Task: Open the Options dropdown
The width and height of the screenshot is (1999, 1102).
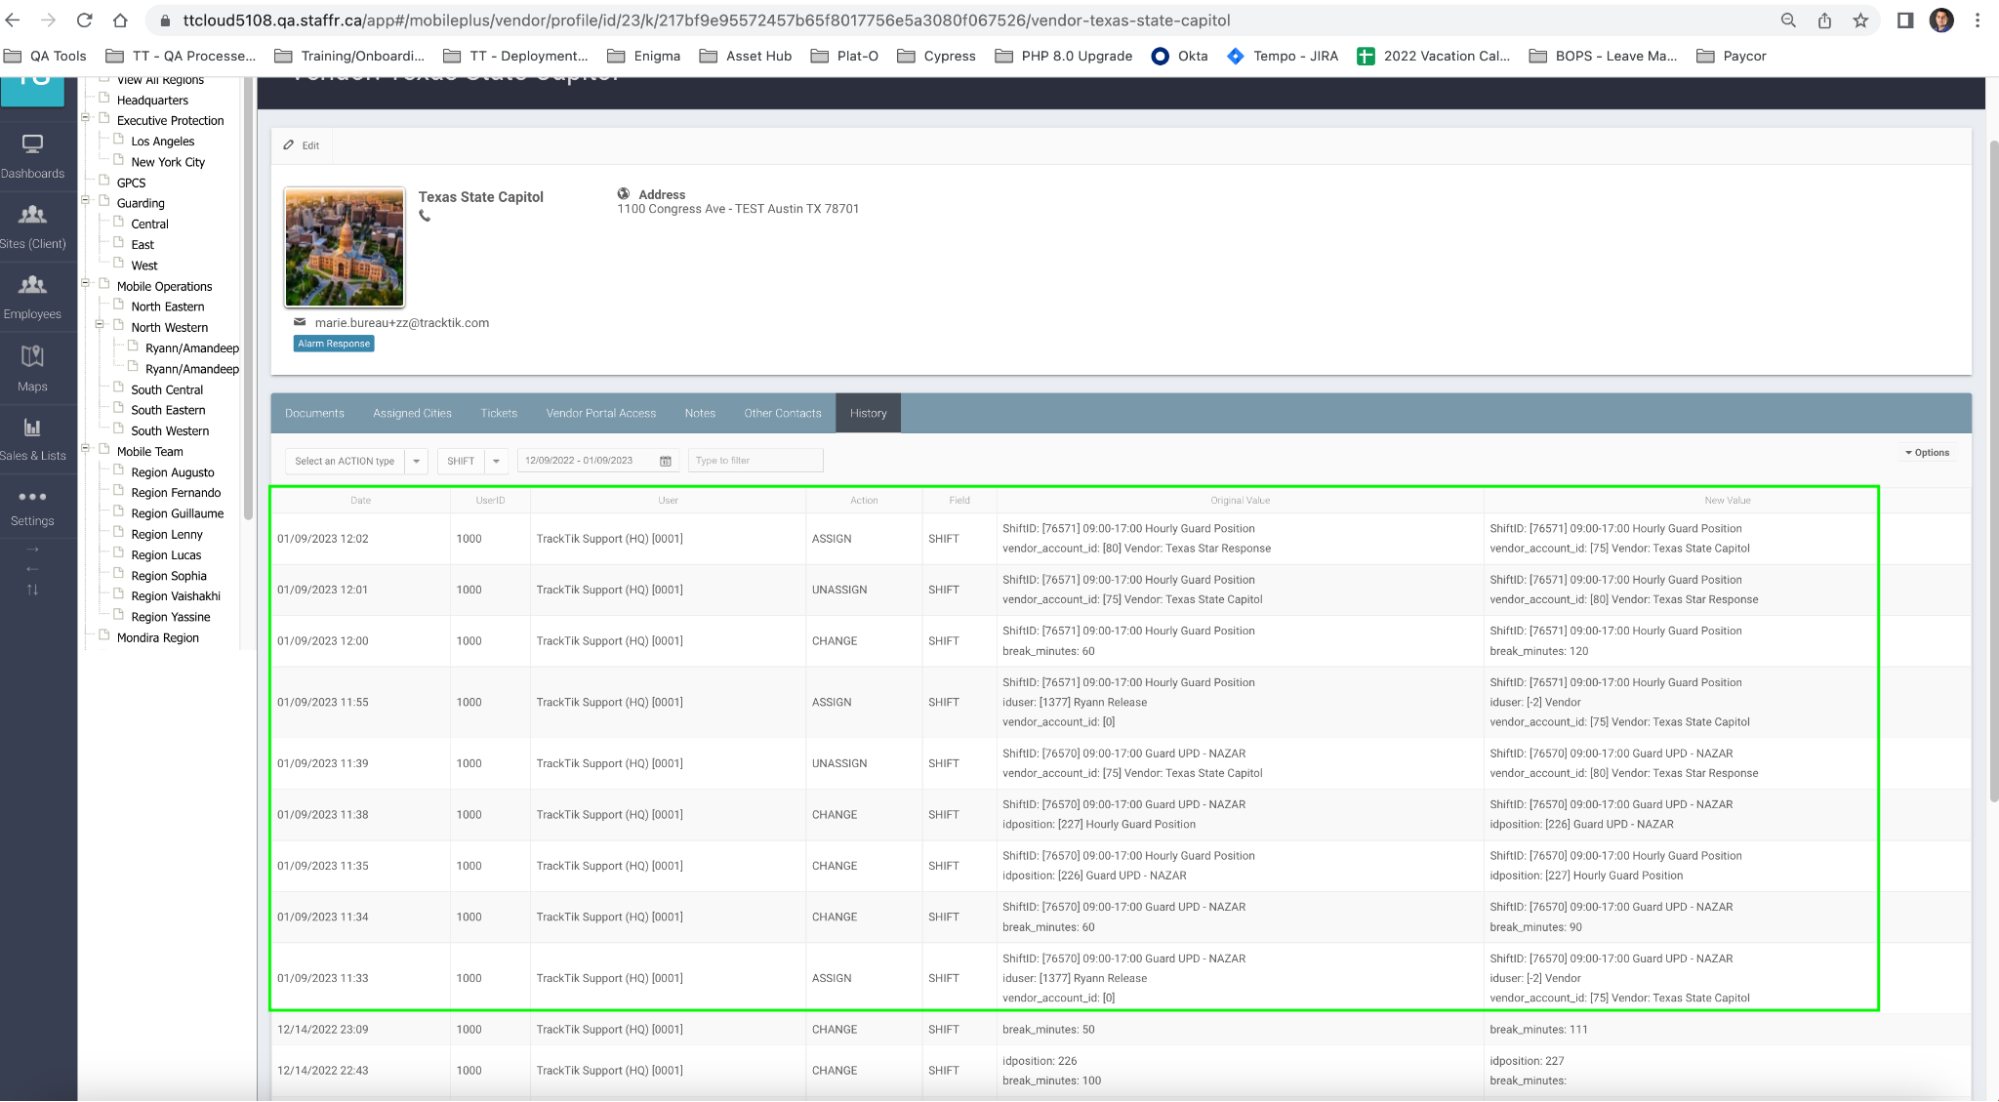Action: [1927, 453]
